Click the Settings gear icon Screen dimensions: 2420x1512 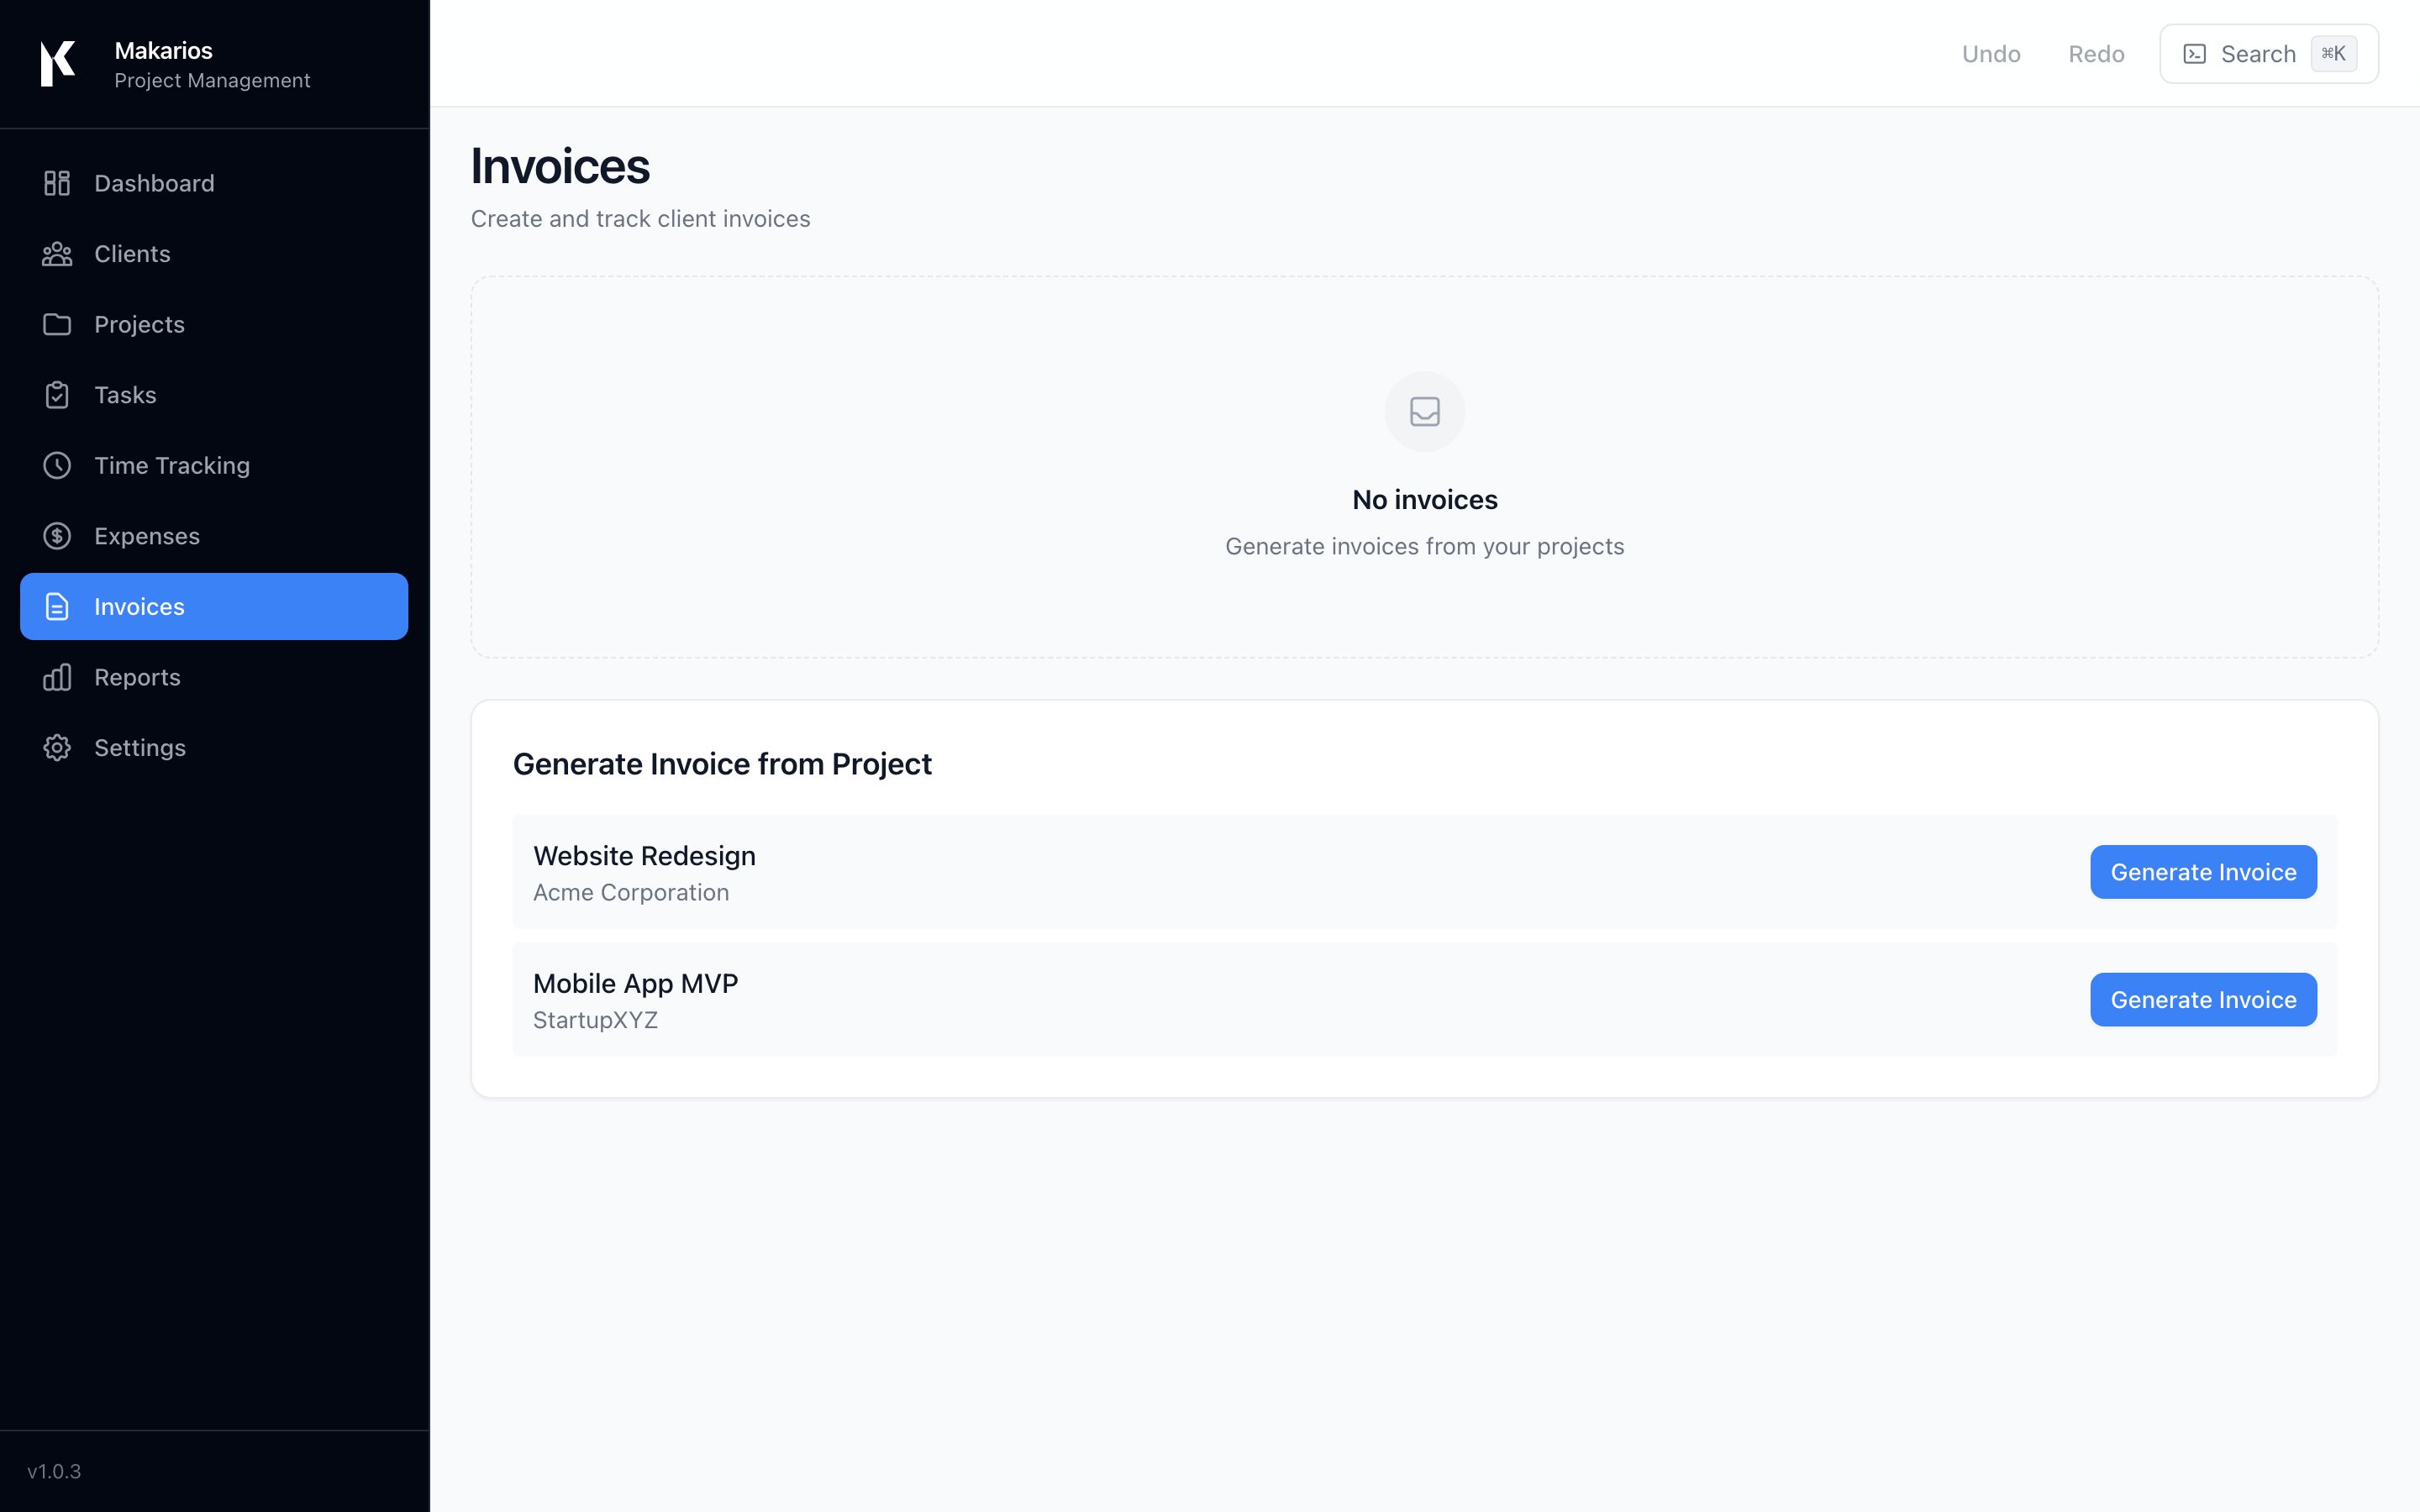(x=57, y=748)
